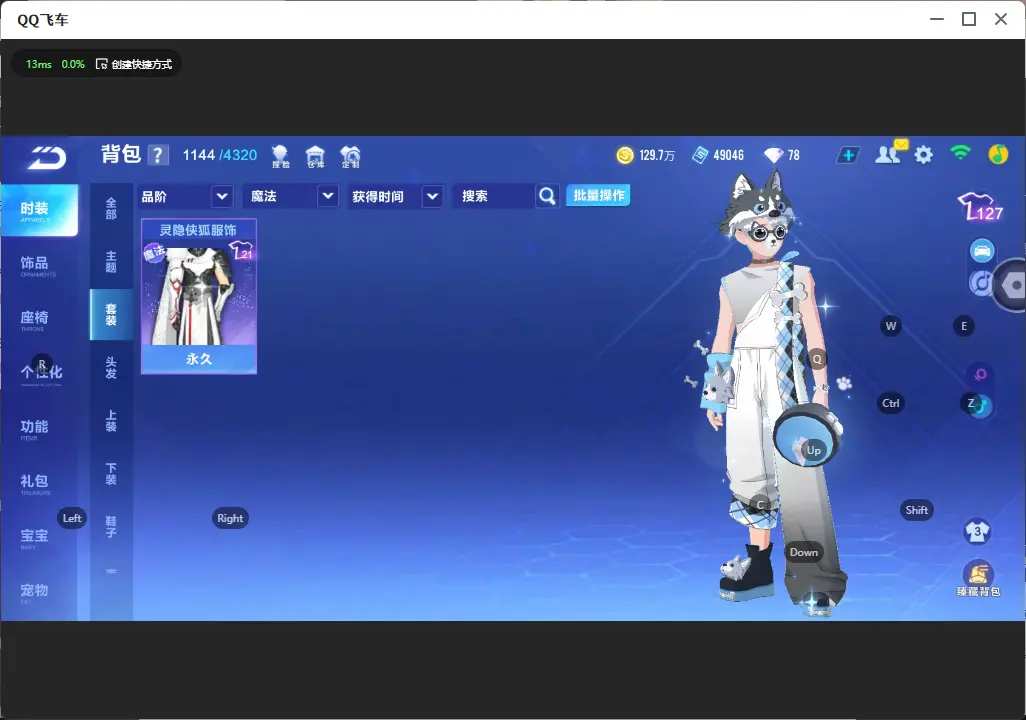Image resolution: width=1026 pixels, height=720 pixels.
Task: Choose the 套装 suit subcategory
Action: pos(111,315)
